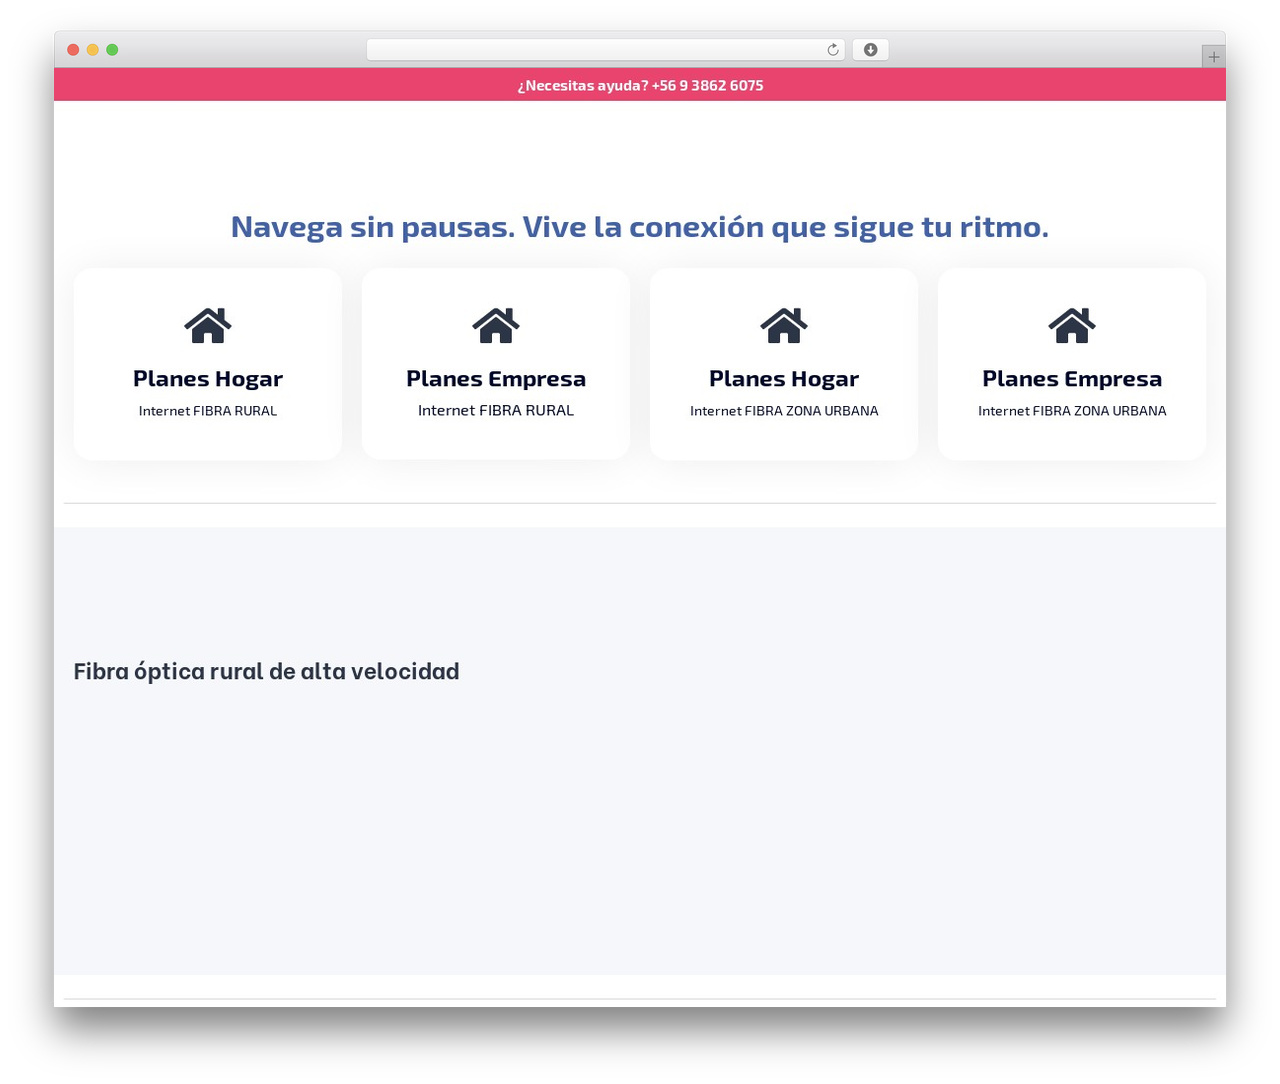Open Planes Hogar rural fiber heading
This screenshot has height=1084, width=1280.
(x=208, y=379)
